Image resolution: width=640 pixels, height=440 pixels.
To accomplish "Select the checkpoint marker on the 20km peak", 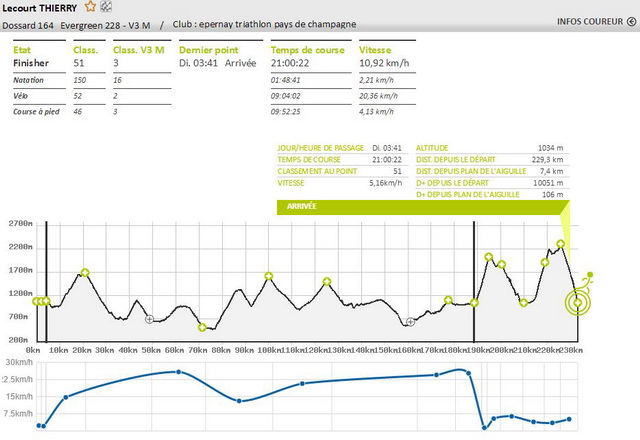I will click(85, 273).
